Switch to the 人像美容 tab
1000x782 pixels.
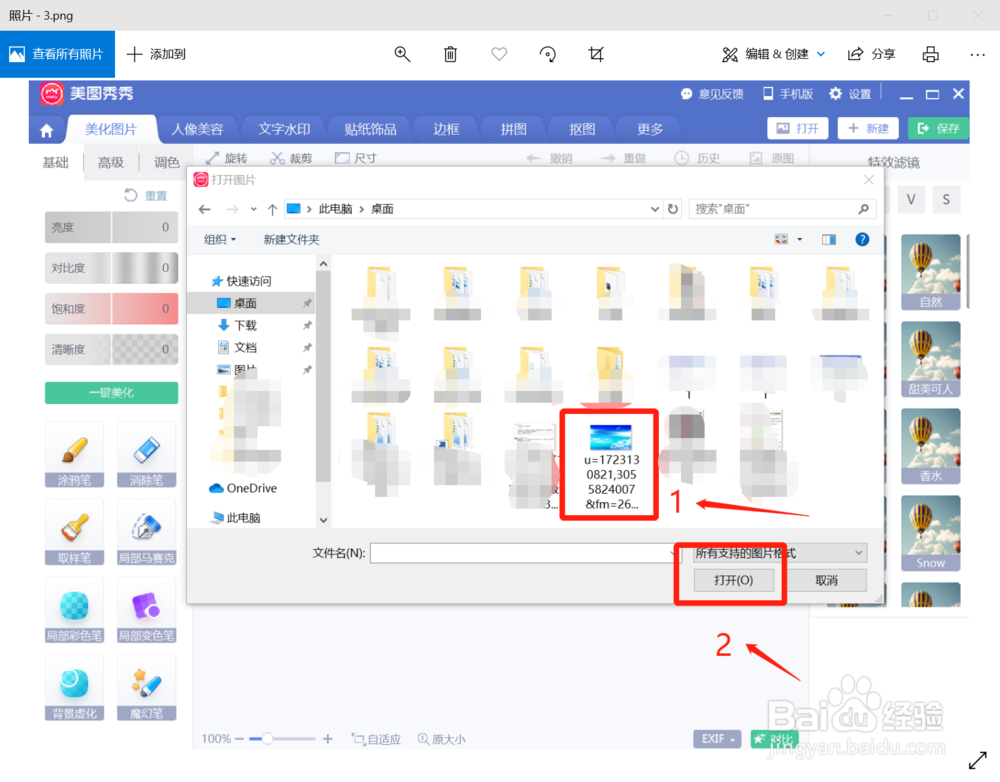pyautogui.click(x=198, y=129)
